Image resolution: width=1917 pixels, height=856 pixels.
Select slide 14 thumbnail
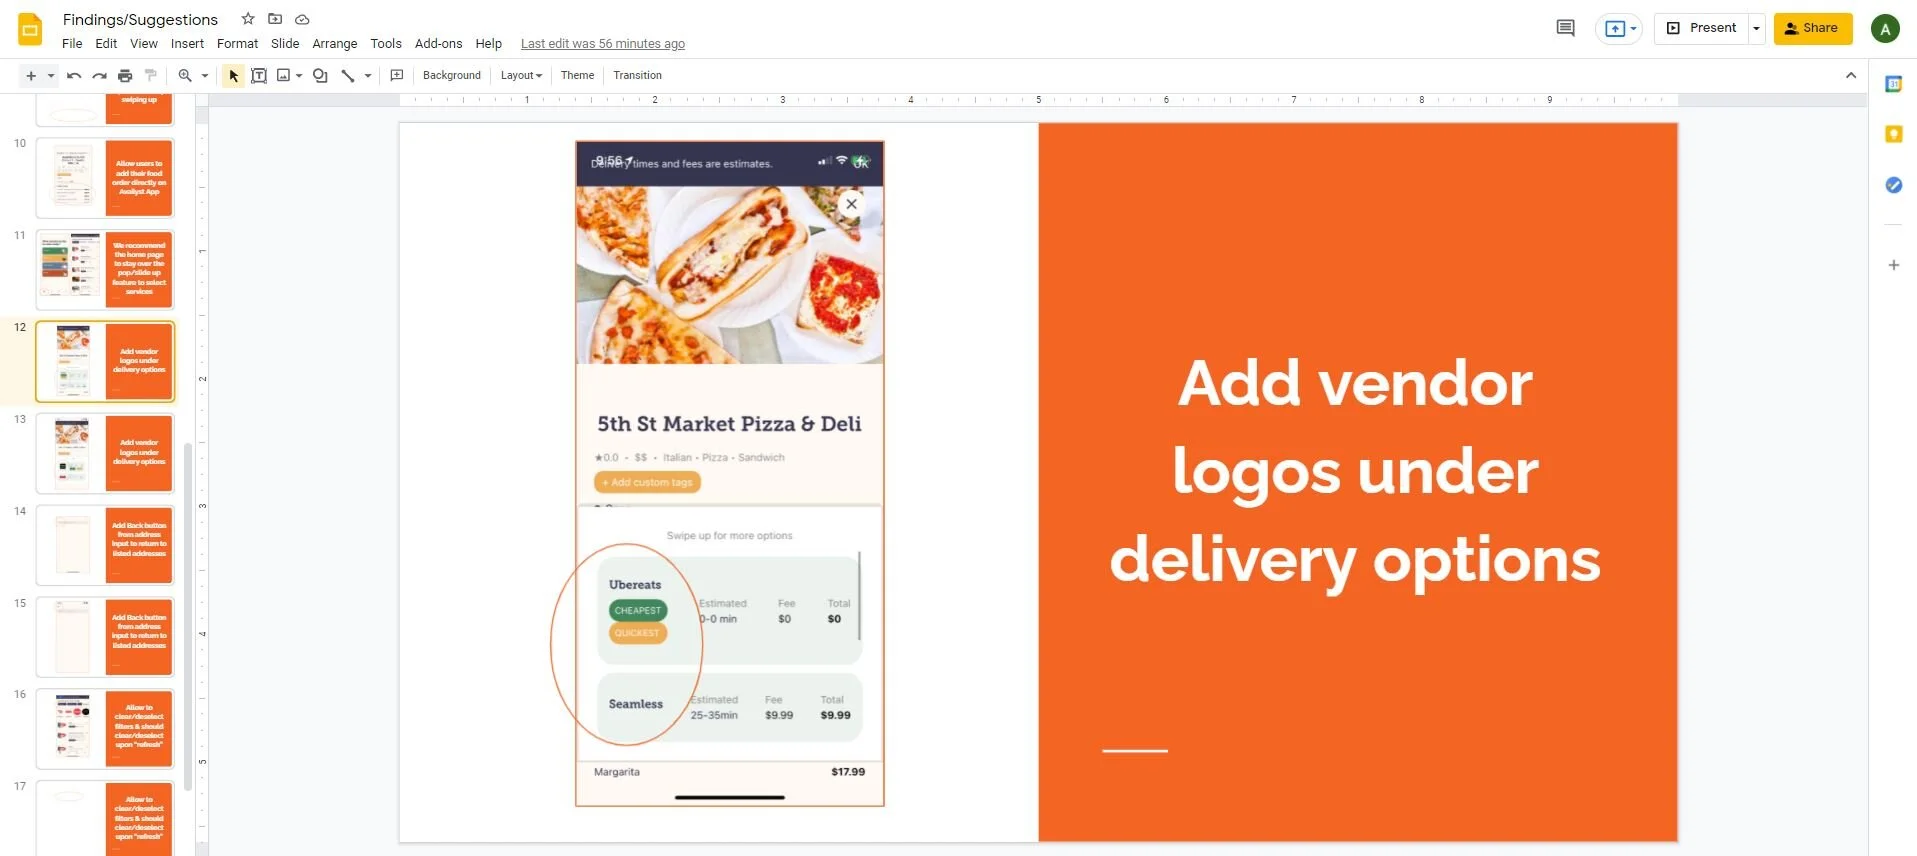tap(105, 545)
